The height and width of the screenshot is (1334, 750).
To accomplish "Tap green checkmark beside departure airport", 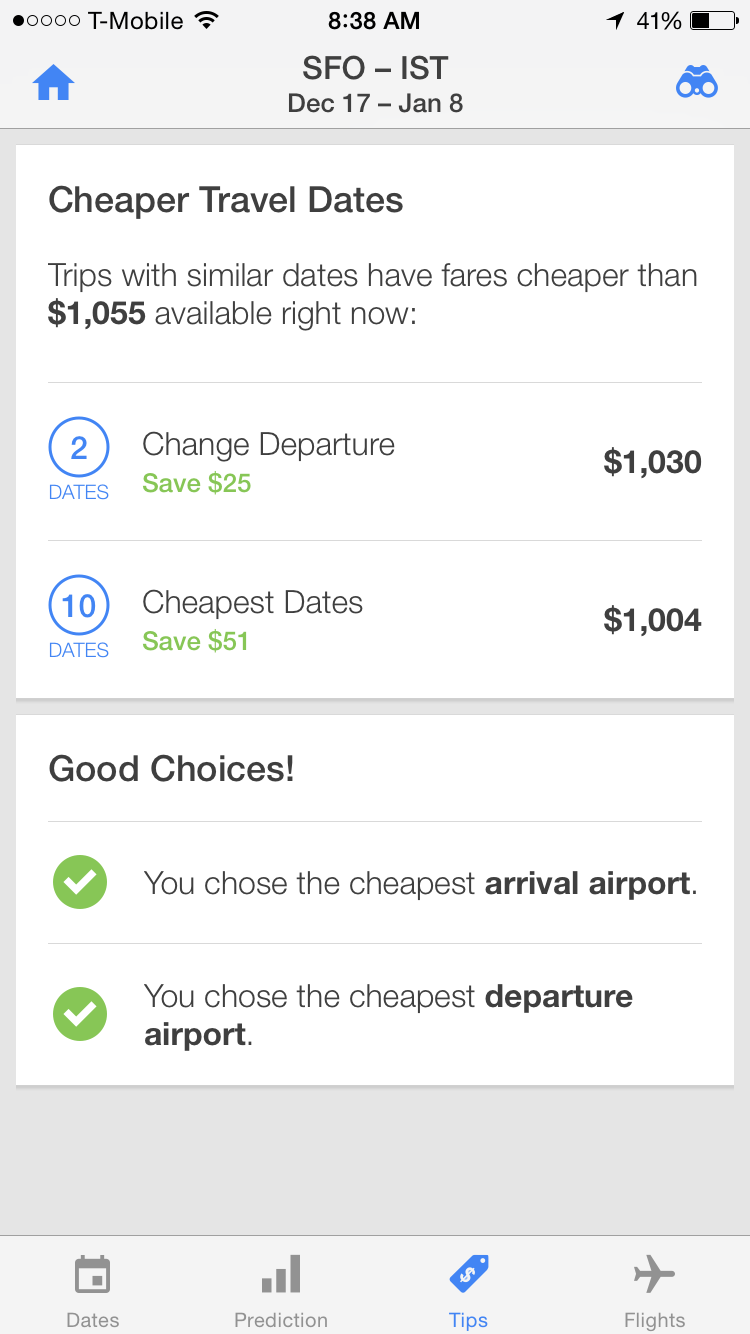I will click(80, 1014).
